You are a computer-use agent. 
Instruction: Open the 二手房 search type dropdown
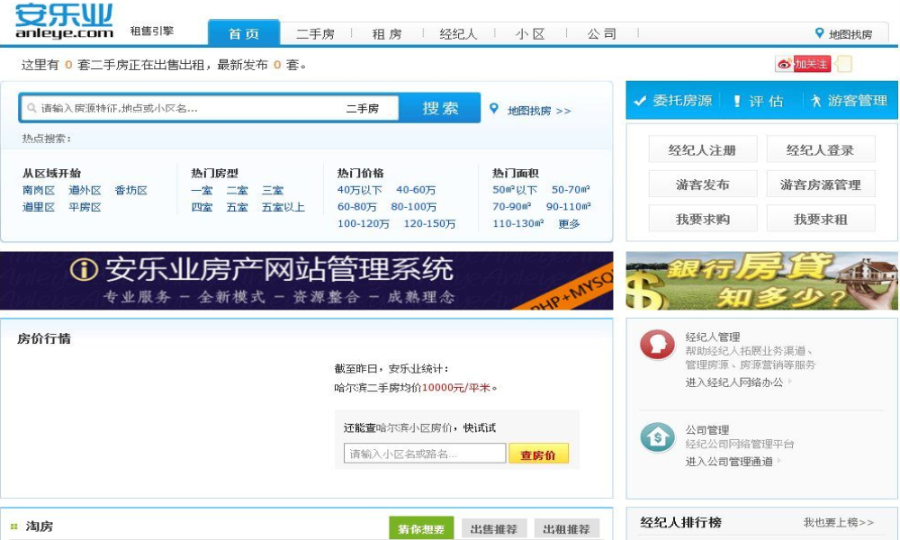pos(362,108)
